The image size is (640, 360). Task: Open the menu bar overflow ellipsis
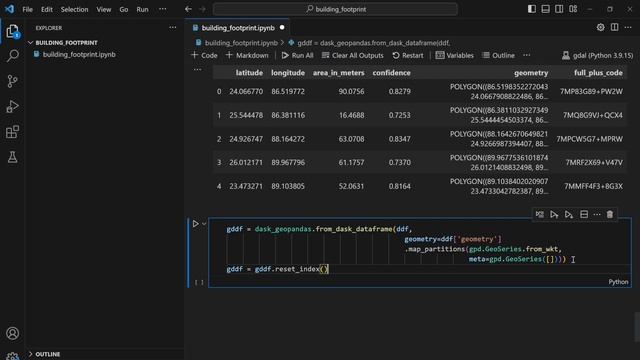[162, 9]
